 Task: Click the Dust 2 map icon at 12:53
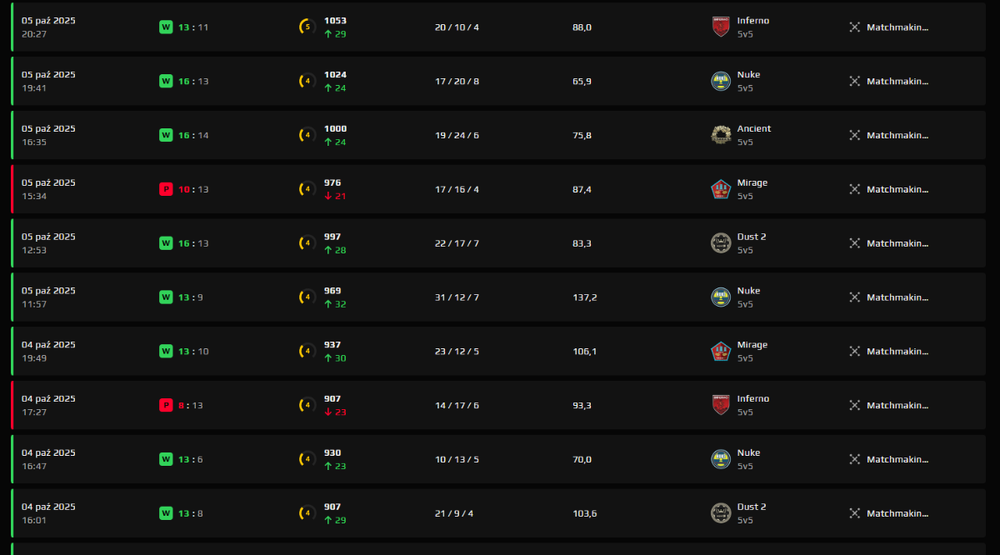pos(721,243)
